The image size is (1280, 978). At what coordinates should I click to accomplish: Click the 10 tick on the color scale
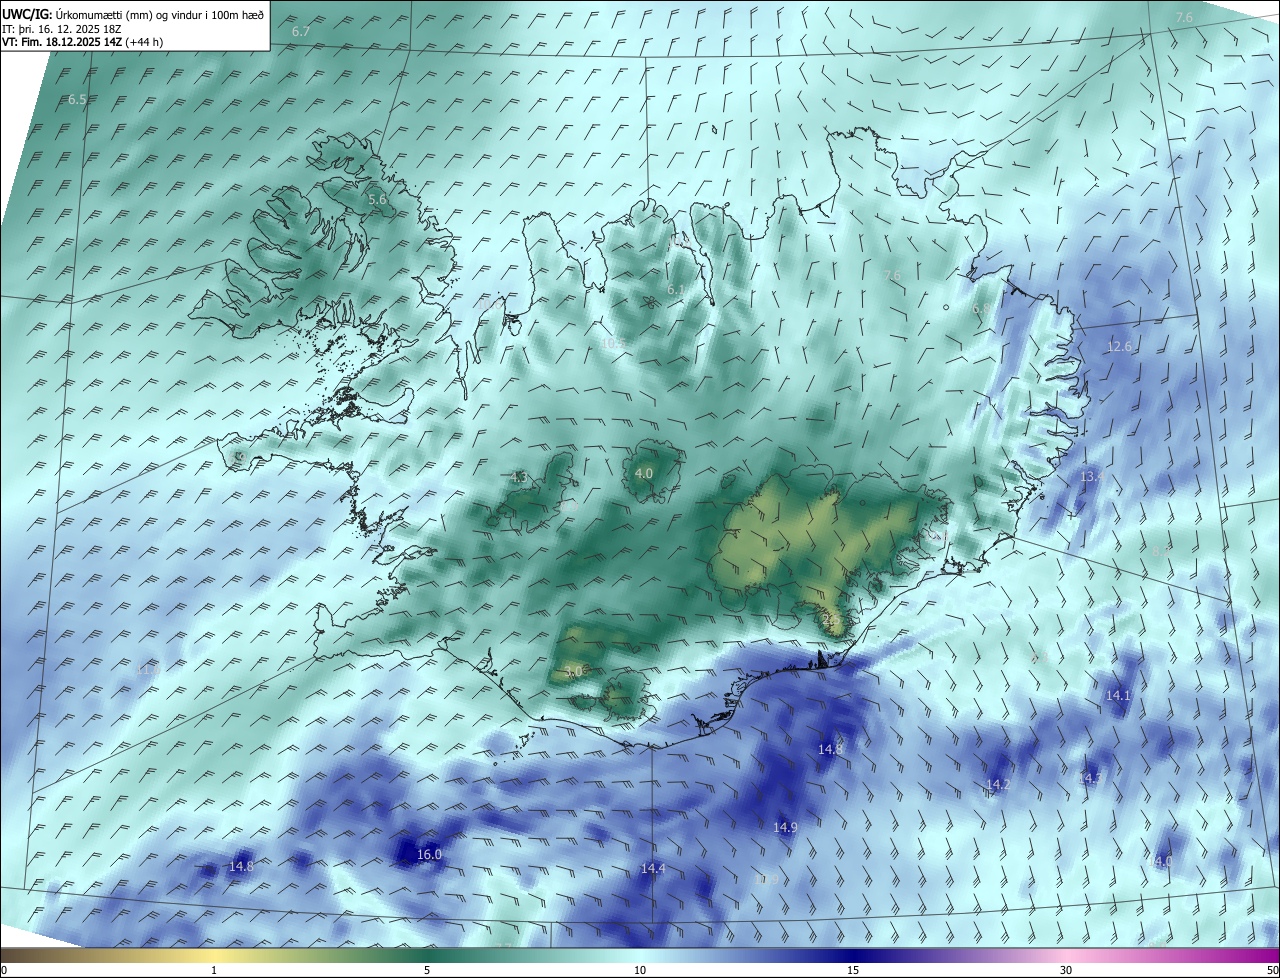tap(640, 971)
